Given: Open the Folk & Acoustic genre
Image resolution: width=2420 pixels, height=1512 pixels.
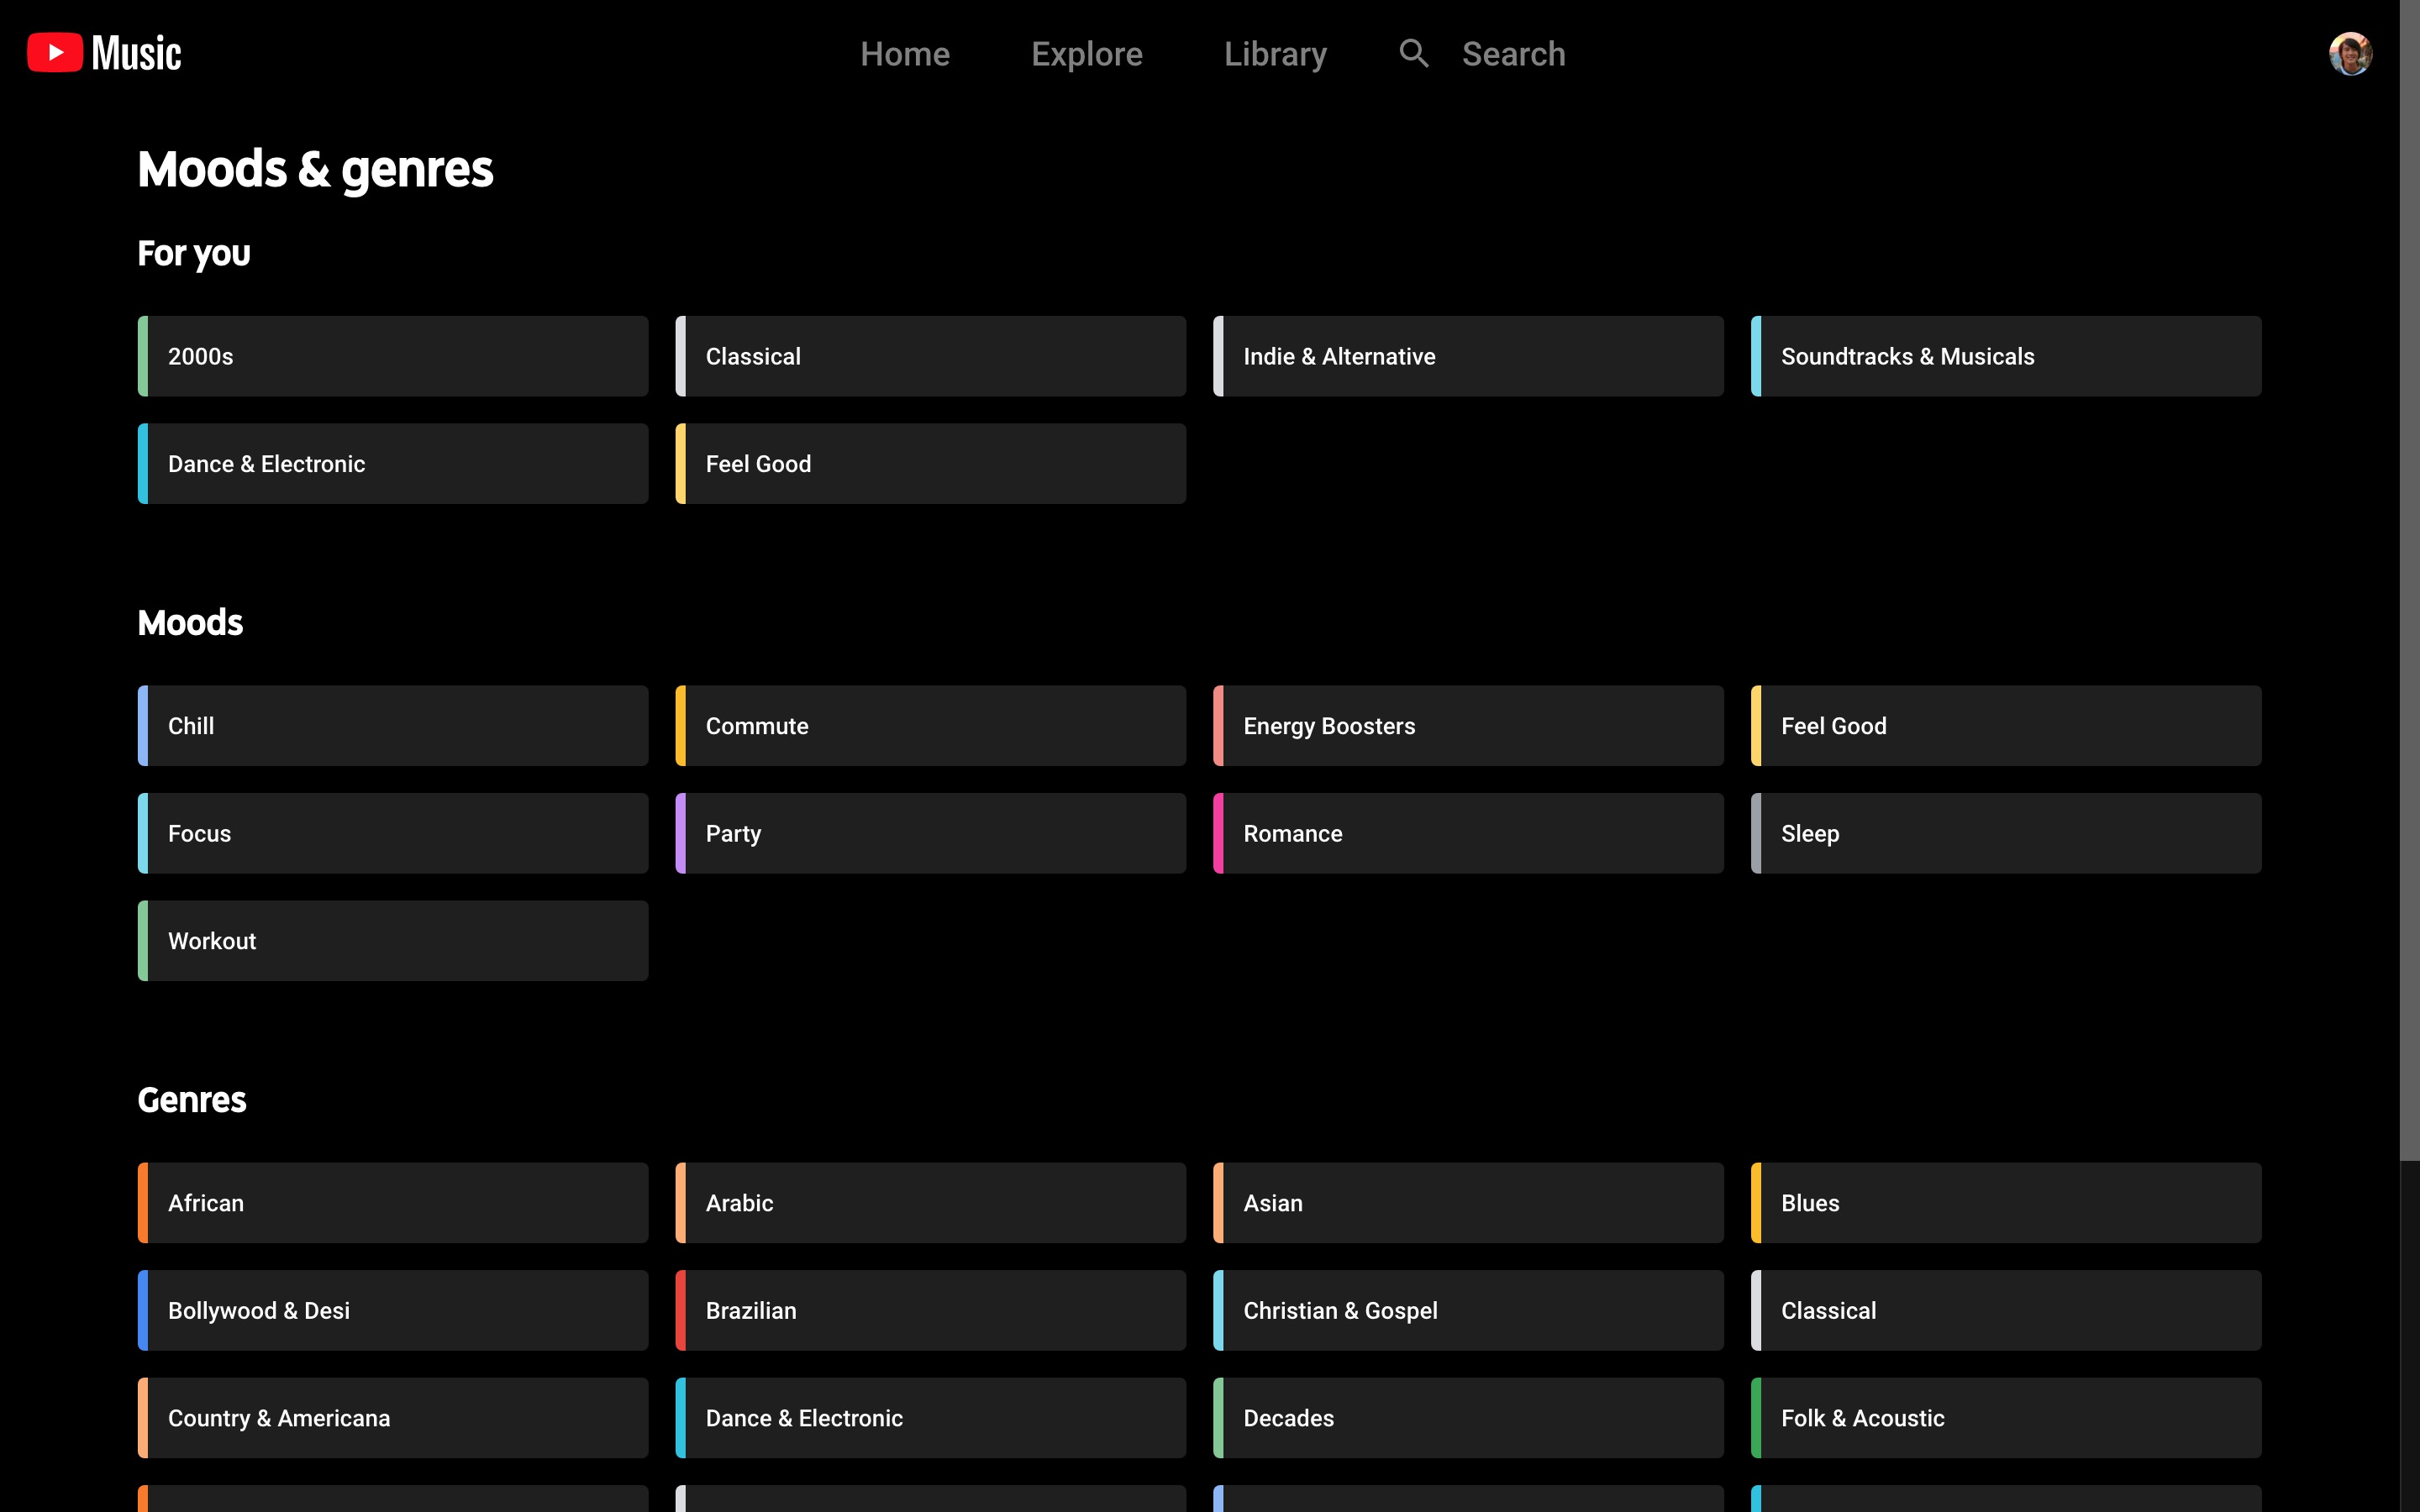Looking at the screenshot, I should click(2005, 1417).
